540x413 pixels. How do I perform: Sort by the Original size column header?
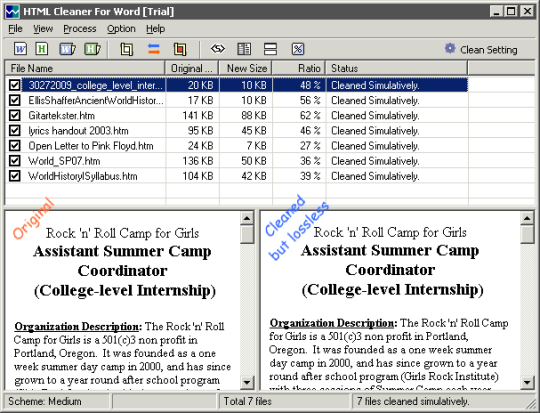[192, 68]
